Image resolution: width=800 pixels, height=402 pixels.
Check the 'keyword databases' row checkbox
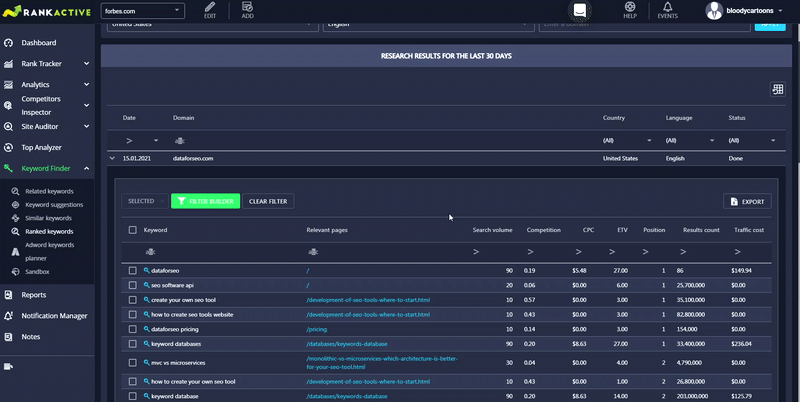tap(133, 344)
